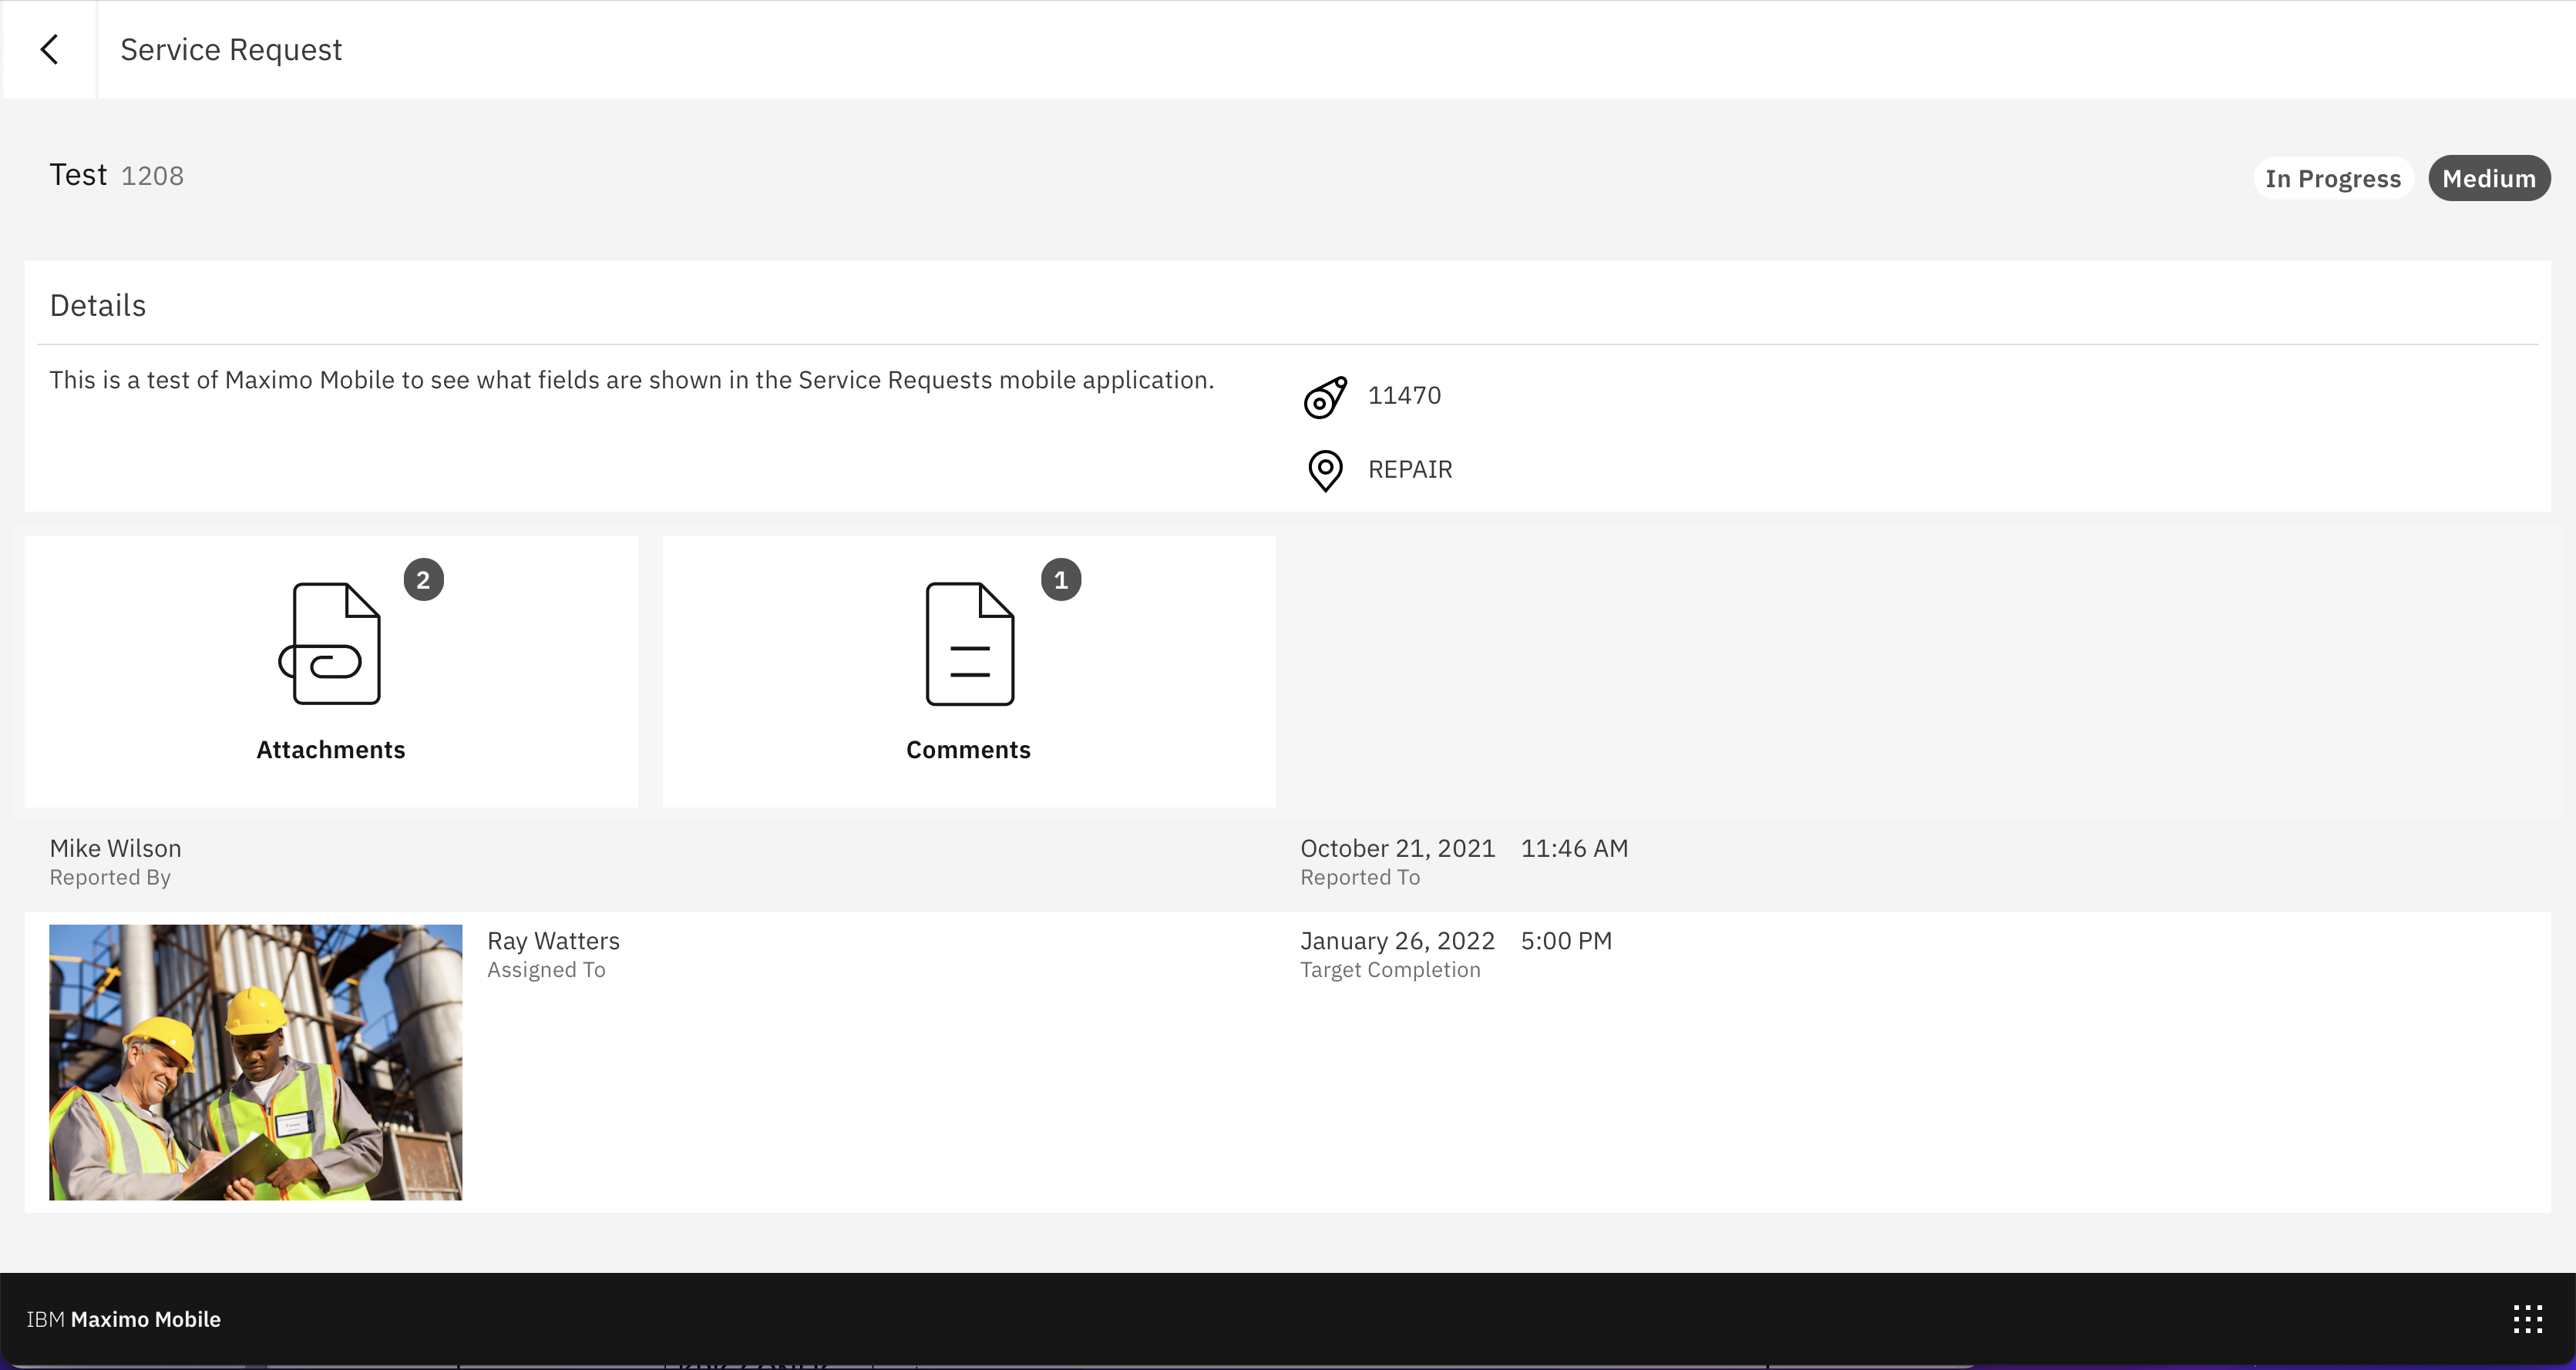This screenshot has width=2576, height=1370.
Task: Click the attachments count badge showing 2
Action: pyautogui.click(x=423, y=580)
